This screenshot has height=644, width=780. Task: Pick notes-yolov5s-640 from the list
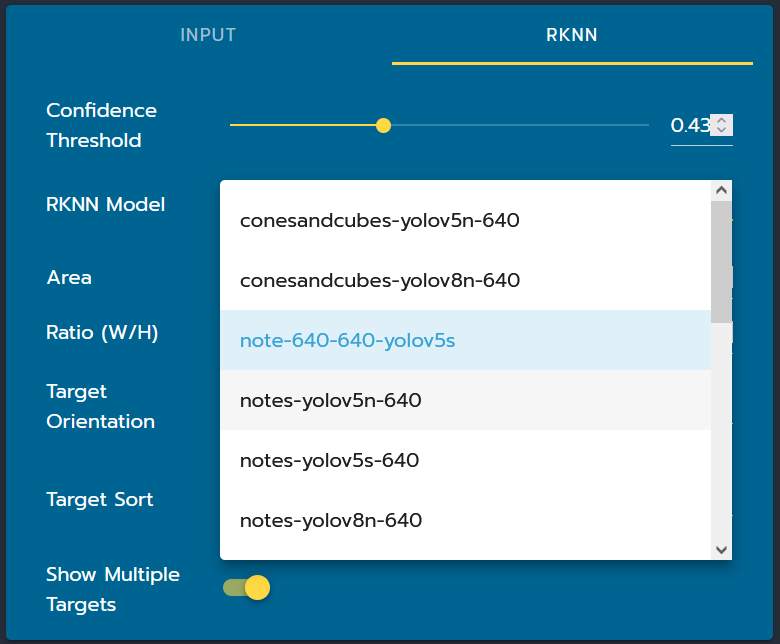(x=466, y=460)
